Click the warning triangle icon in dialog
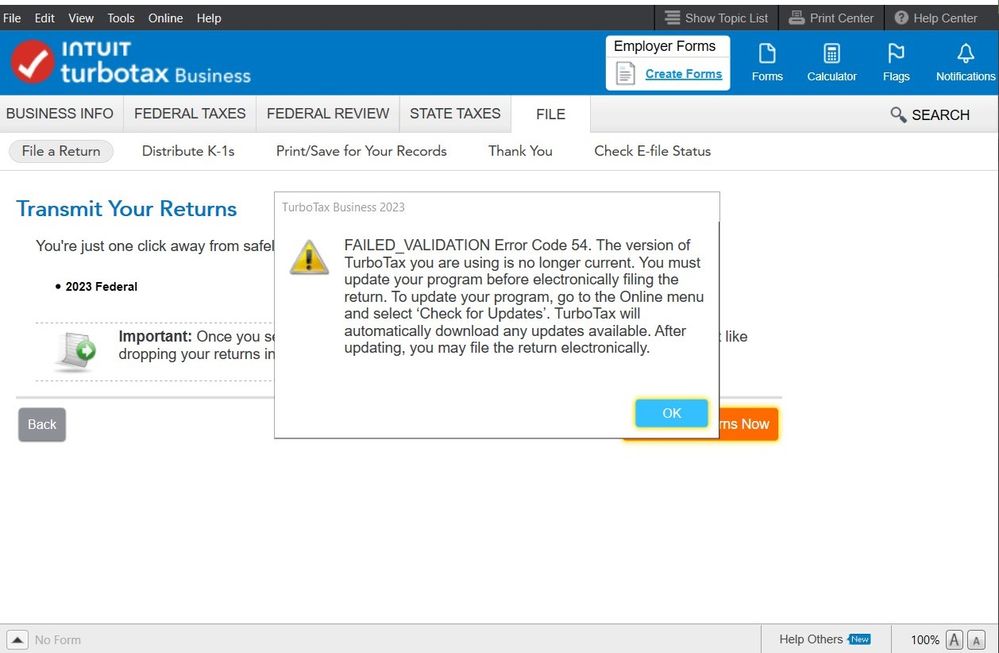The width and height of the screenshot is (999, 653). coord(309,257)
